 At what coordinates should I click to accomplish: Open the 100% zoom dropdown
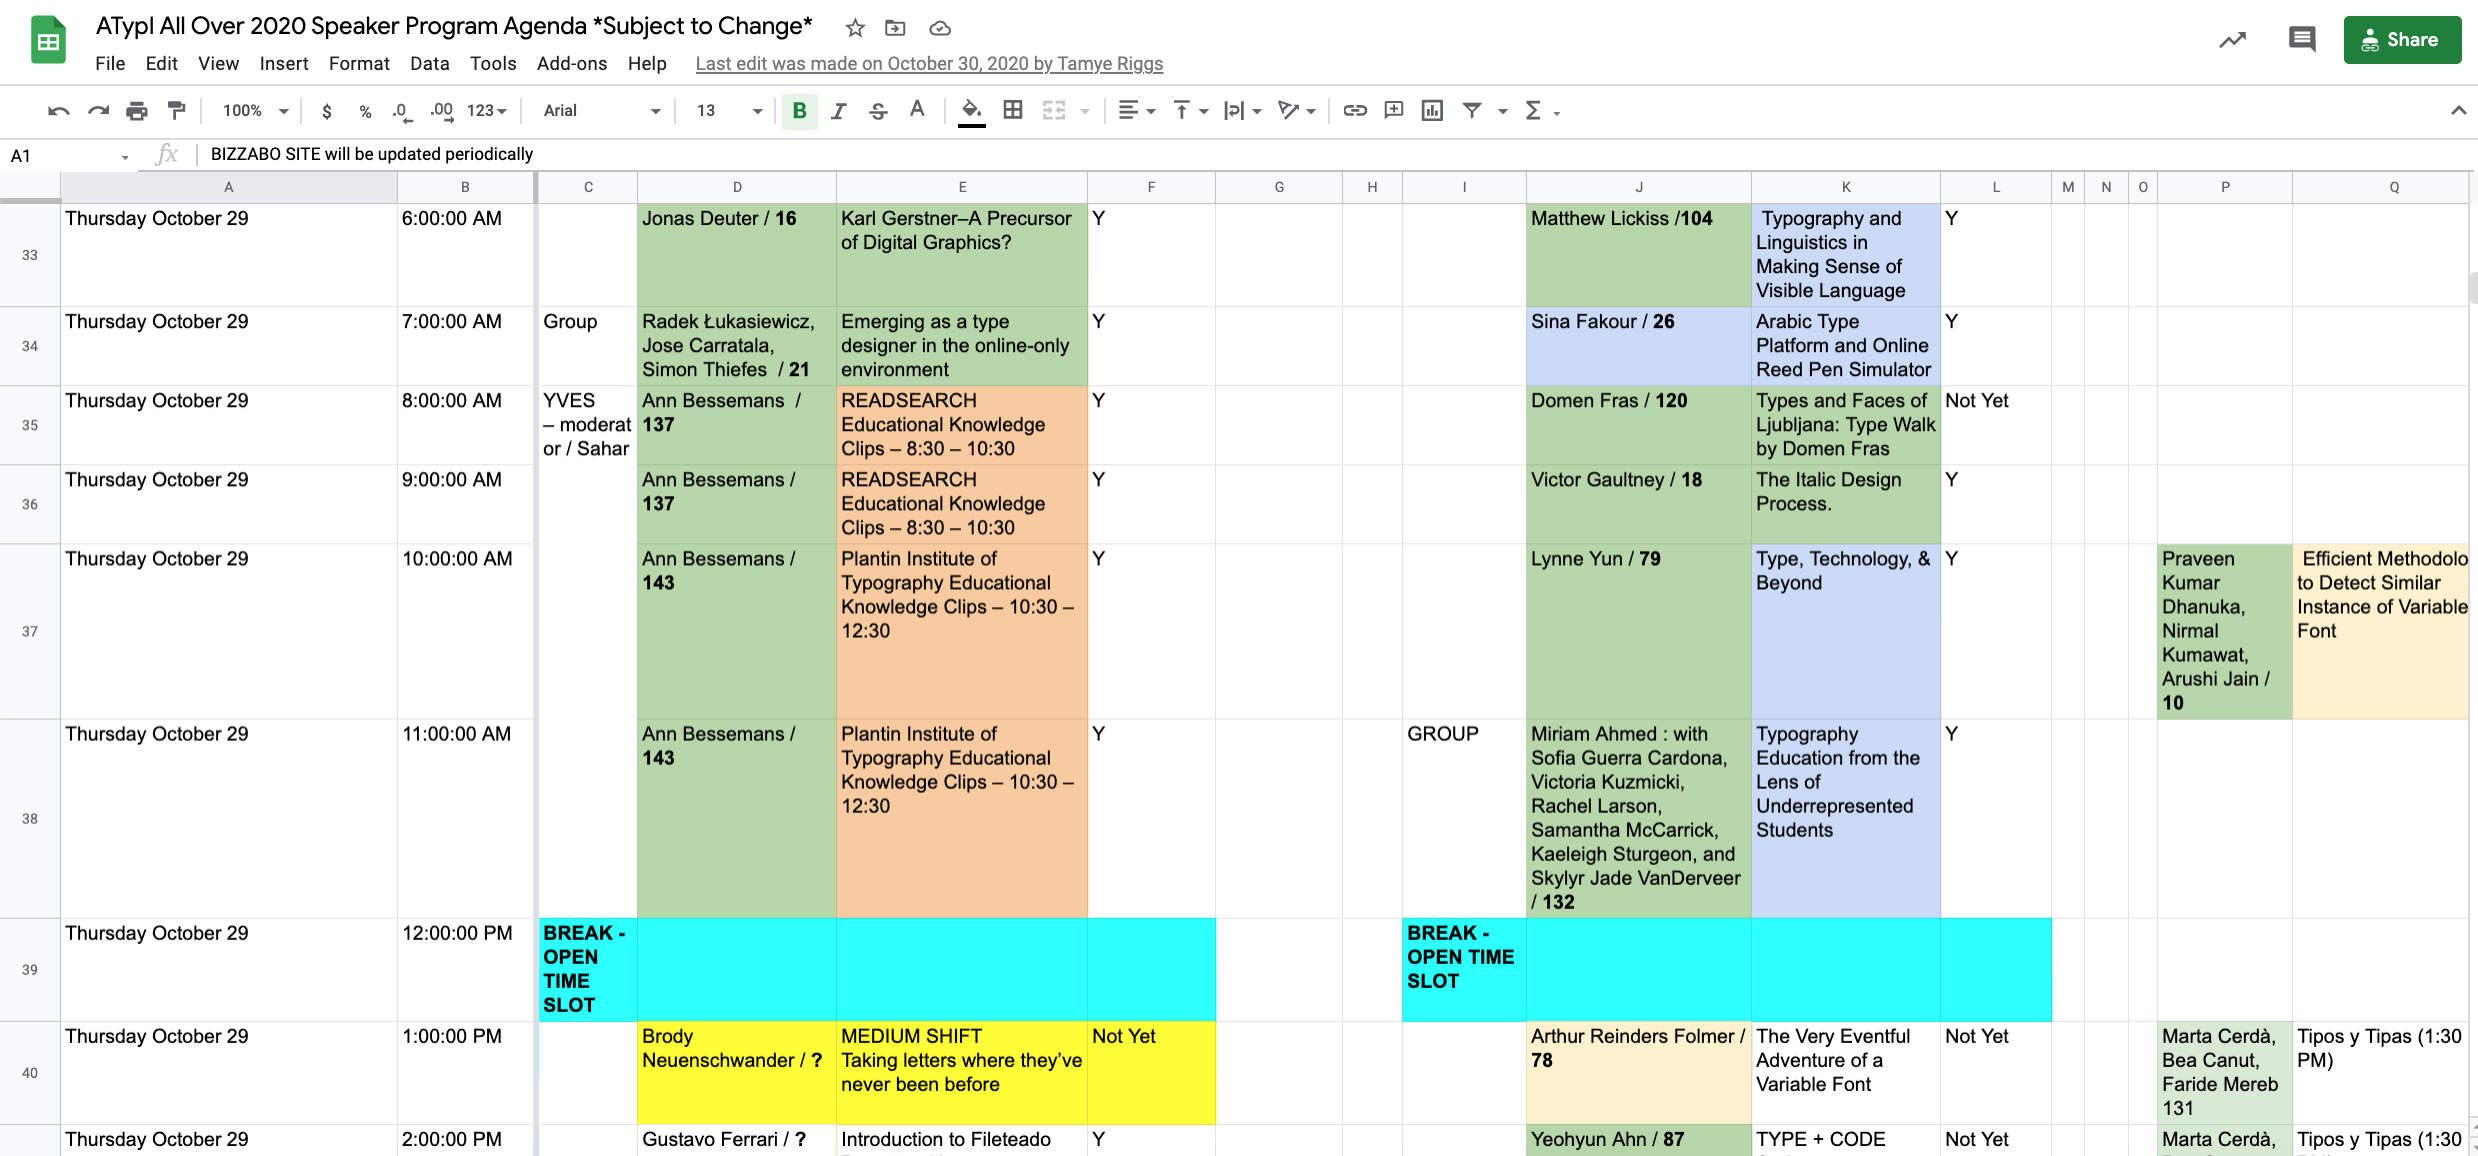tap(255, 111)
